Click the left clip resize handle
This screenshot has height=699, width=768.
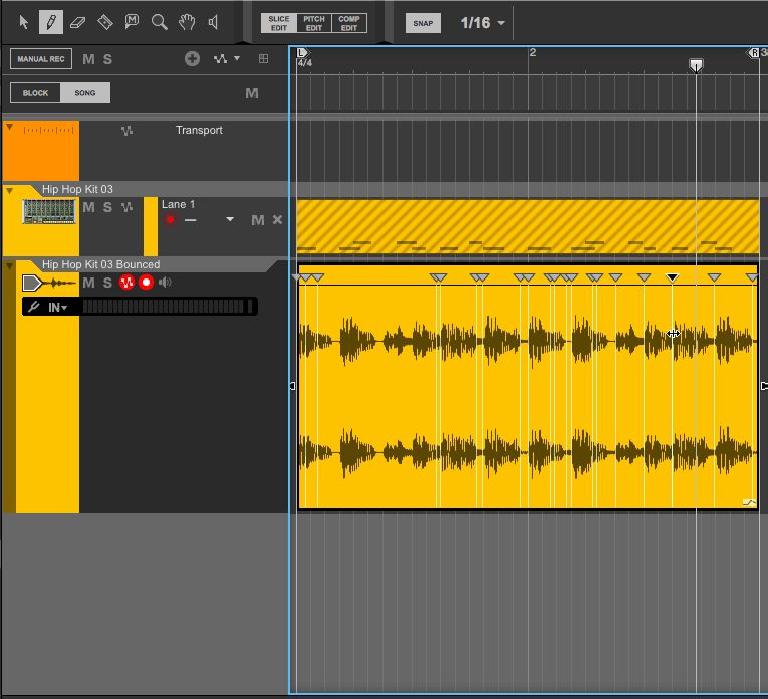tap(292, 386)
